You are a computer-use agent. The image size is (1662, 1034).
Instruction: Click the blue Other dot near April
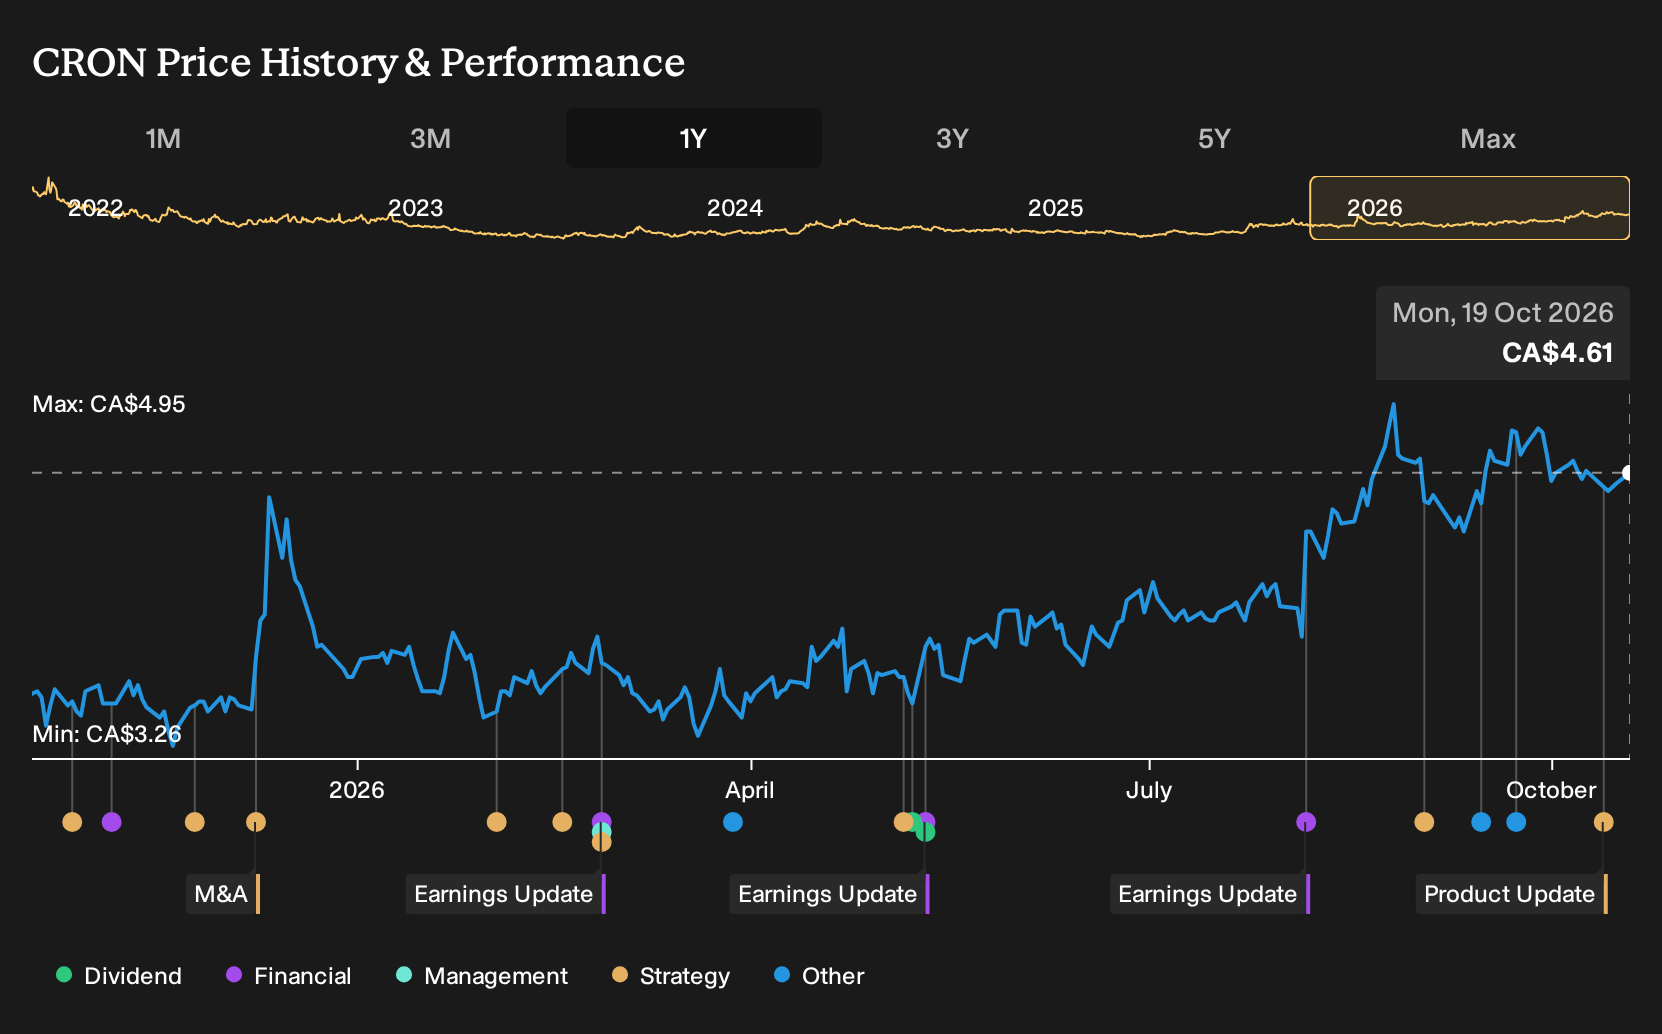click(x=733, y=822)
